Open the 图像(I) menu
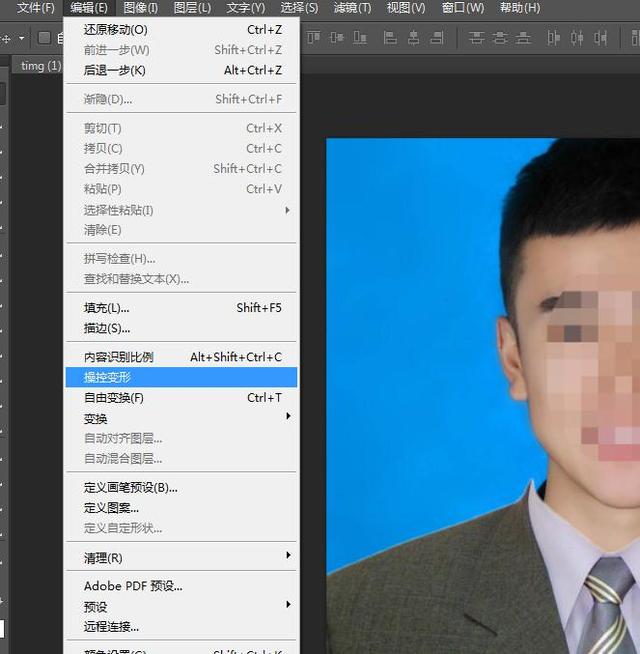This screenshot has width=640, height=654. (141, 8)
